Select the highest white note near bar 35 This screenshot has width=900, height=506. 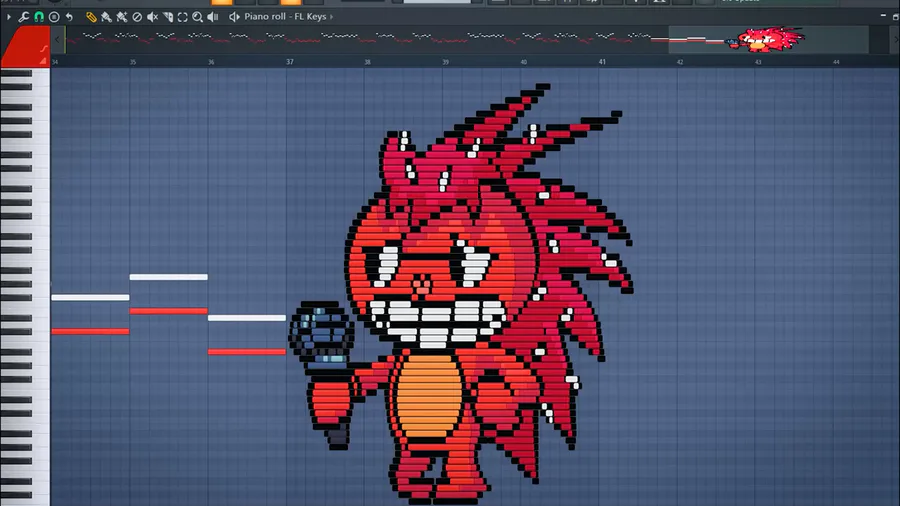169,277
